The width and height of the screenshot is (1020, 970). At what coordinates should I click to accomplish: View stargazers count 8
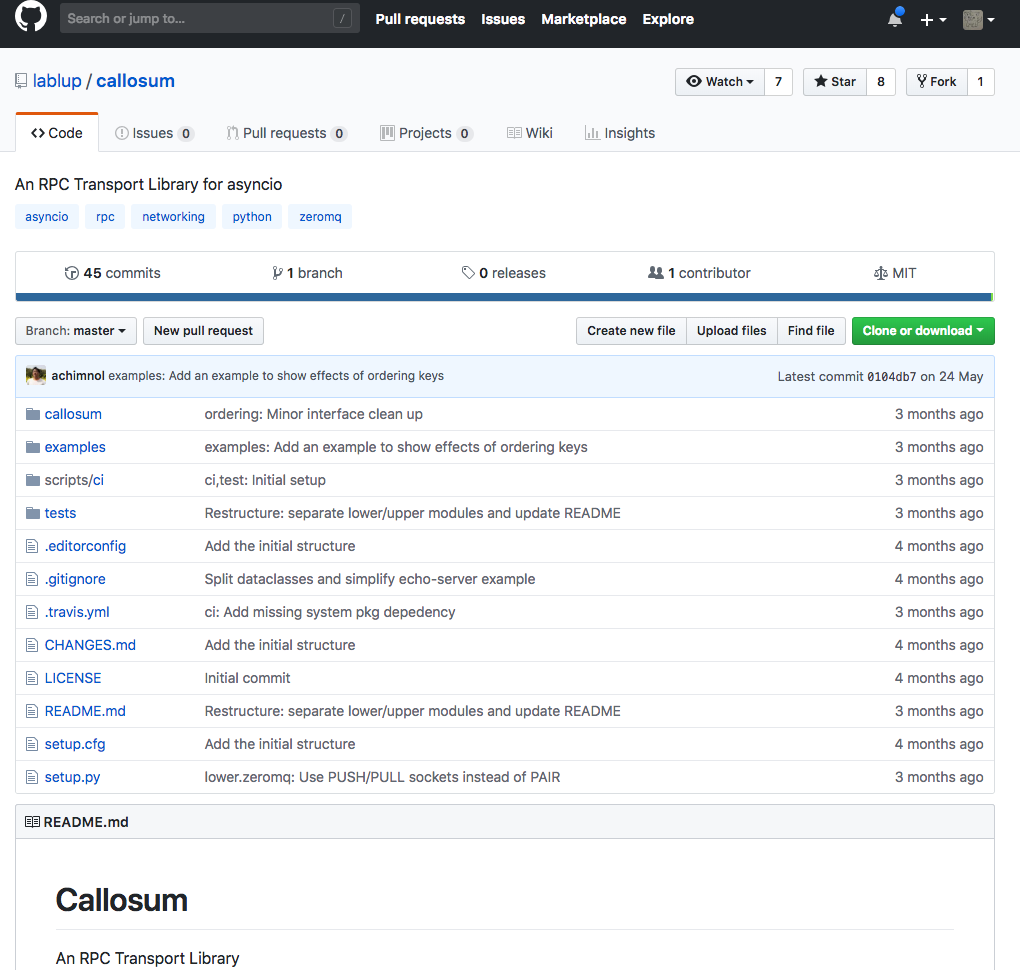pos(881,82)
